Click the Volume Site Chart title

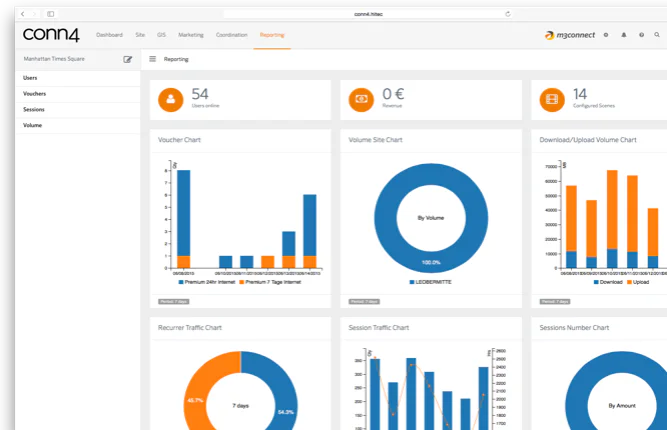tap(375, 140)
